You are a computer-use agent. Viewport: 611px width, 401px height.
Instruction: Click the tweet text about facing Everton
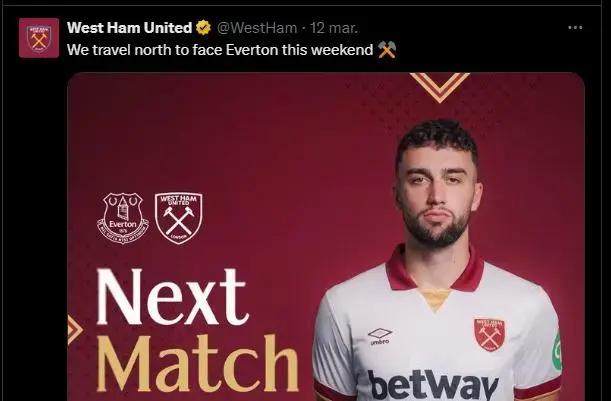coord(219,48)
